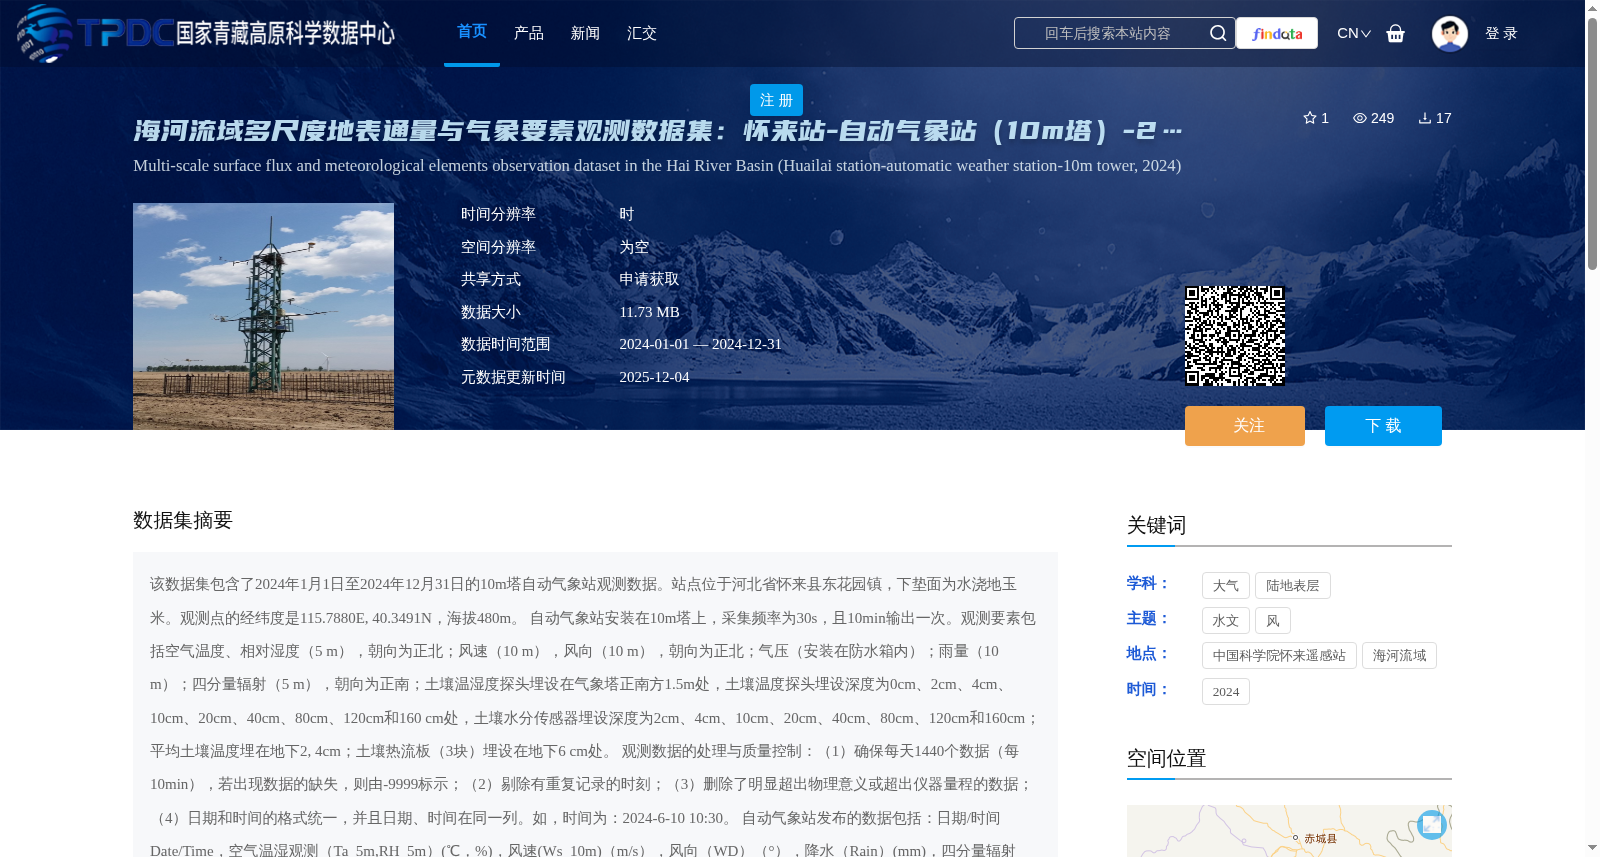
Task: Select the 水文 keyword tag
Action: pyautogui.click(x=1226, y=621)
